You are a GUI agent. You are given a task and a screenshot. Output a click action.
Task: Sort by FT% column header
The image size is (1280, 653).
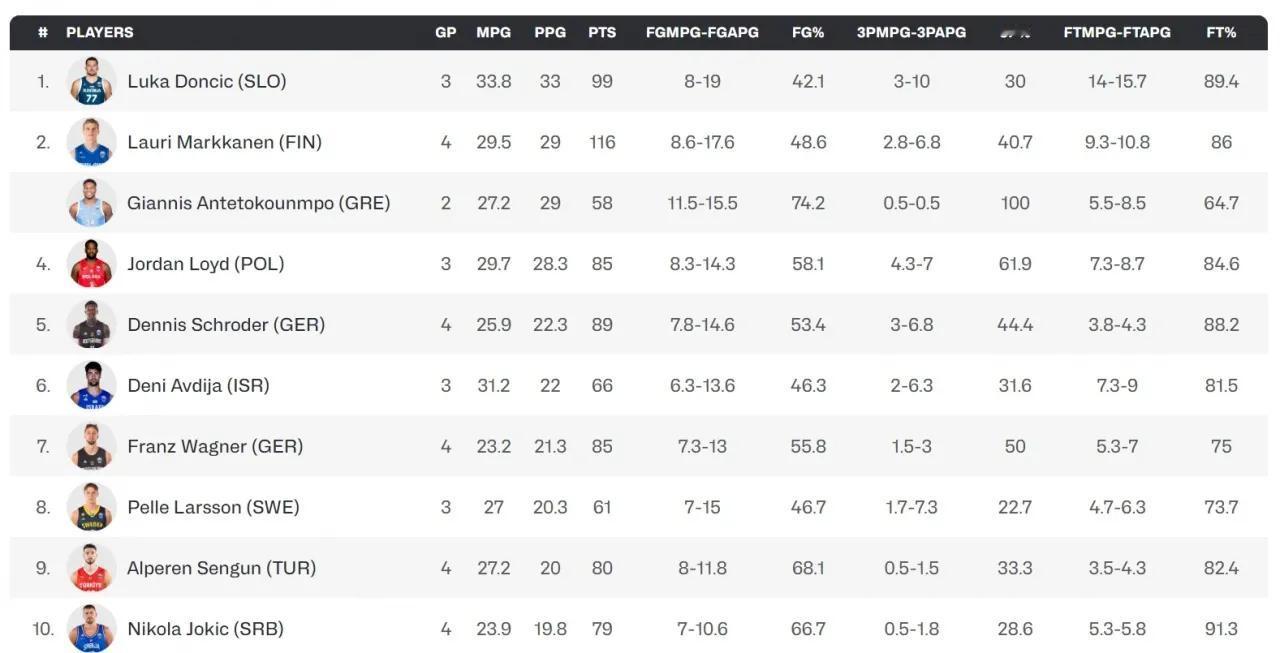(x=1221, y=32)
